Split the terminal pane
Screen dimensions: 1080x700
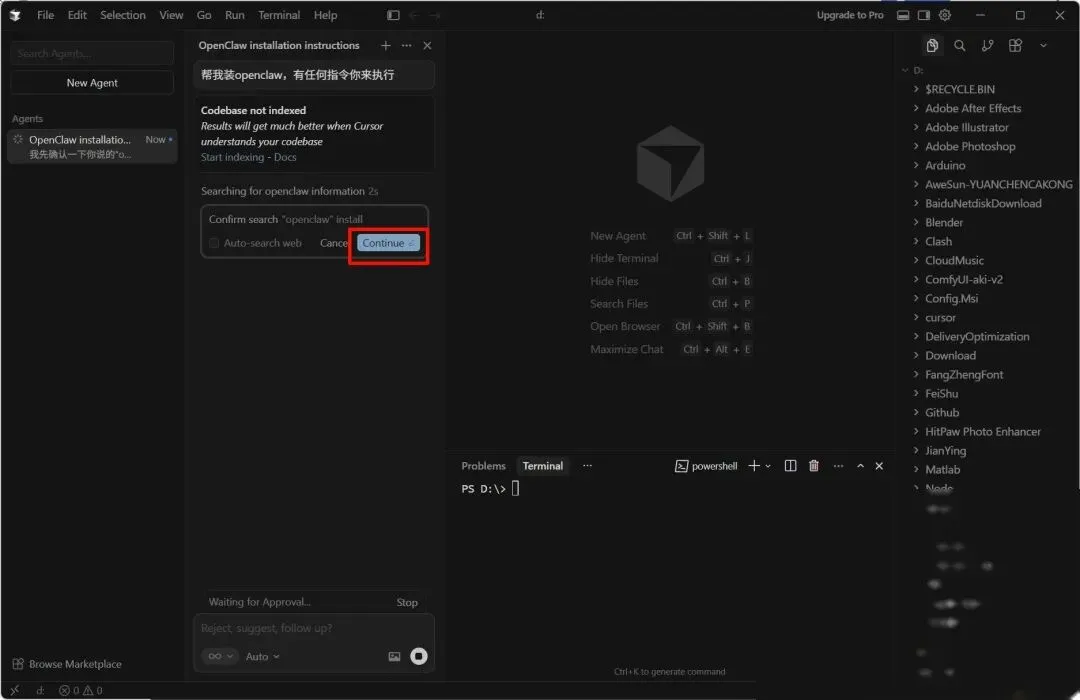tap(790, 466)
